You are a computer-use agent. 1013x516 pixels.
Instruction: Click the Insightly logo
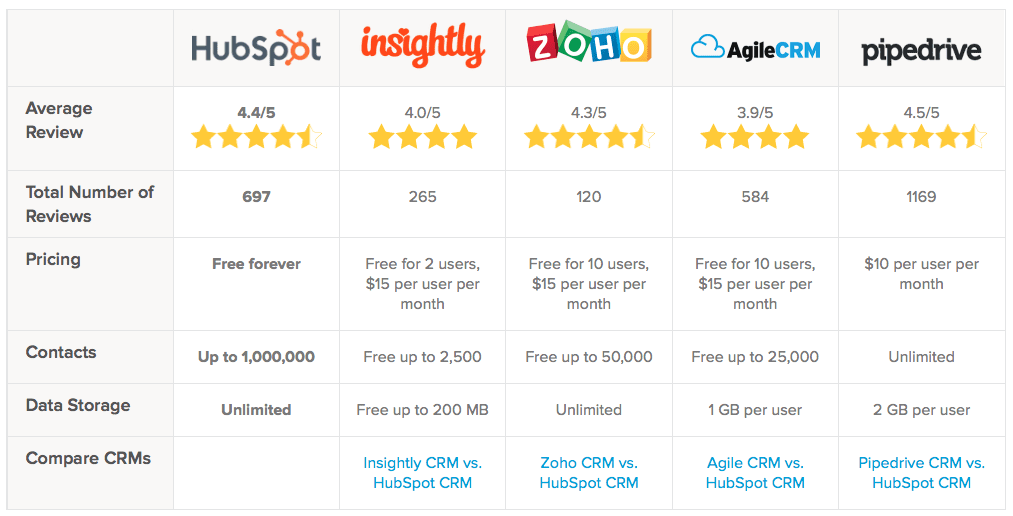coord(423,46)
